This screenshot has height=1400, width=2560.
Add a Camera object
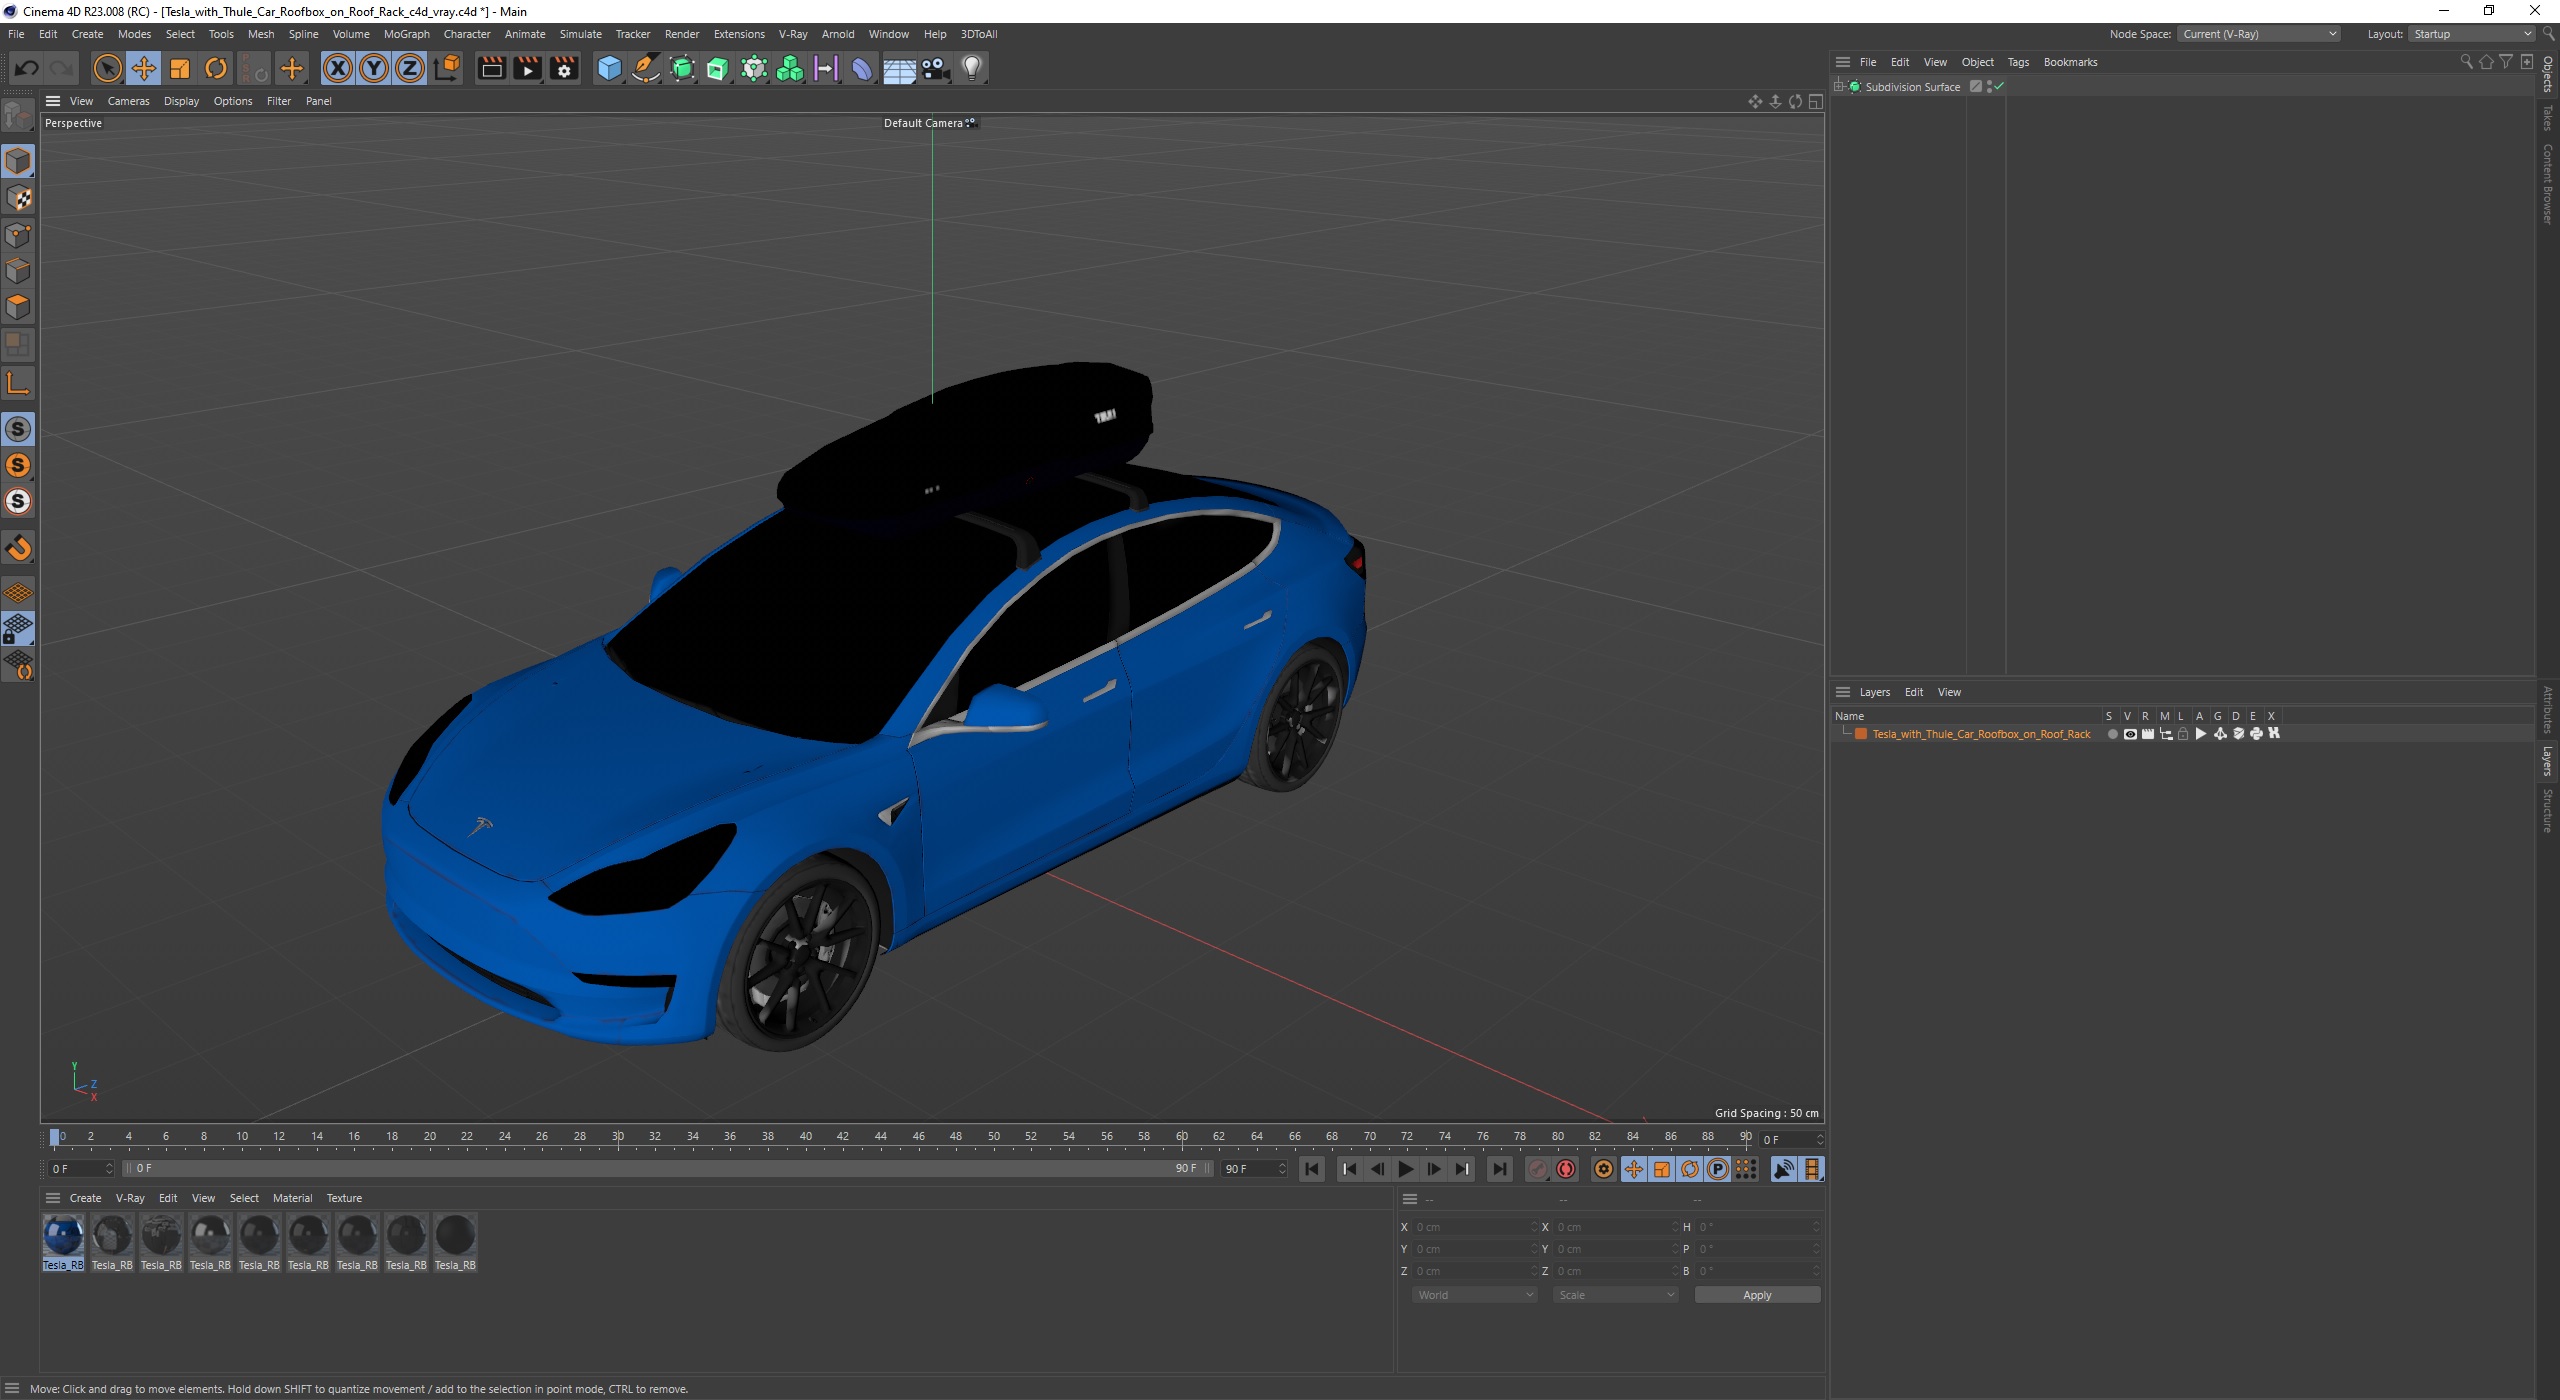tap(935, 68)
